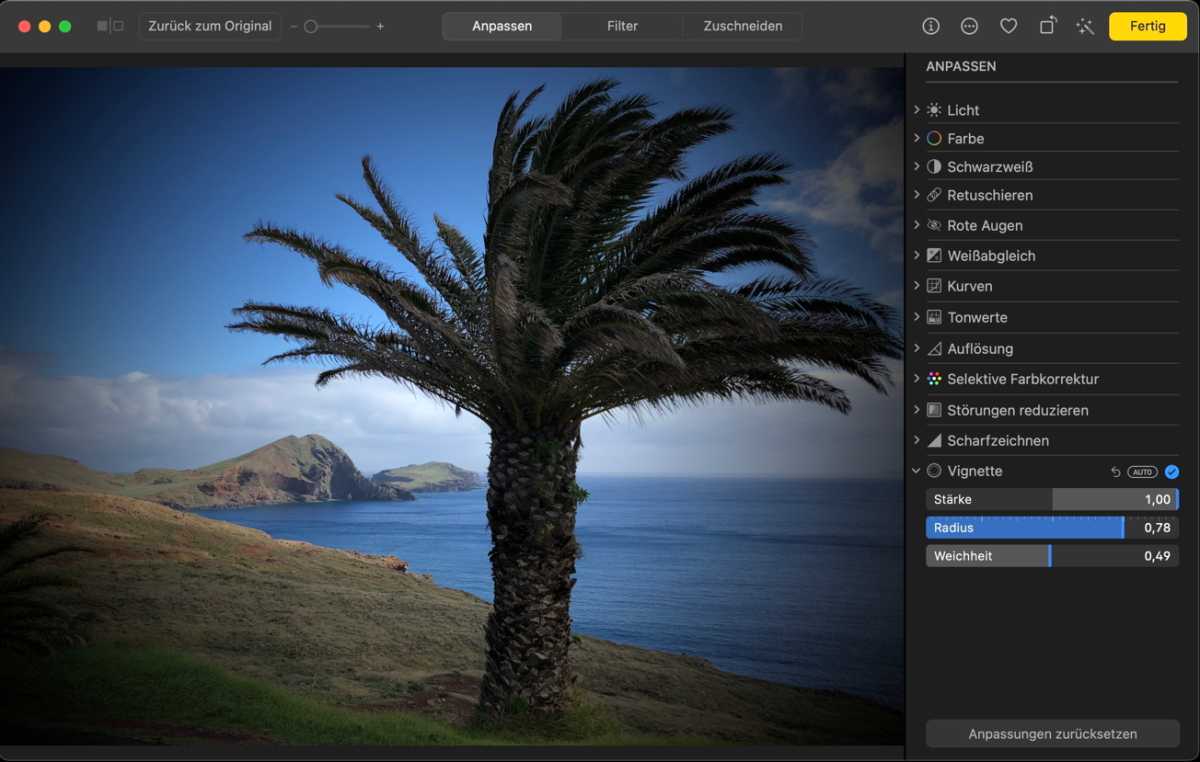This screenshot has height=762, width=1200.
Task: Click the triangle icon beside Auflösung
Action: point(934,349)
